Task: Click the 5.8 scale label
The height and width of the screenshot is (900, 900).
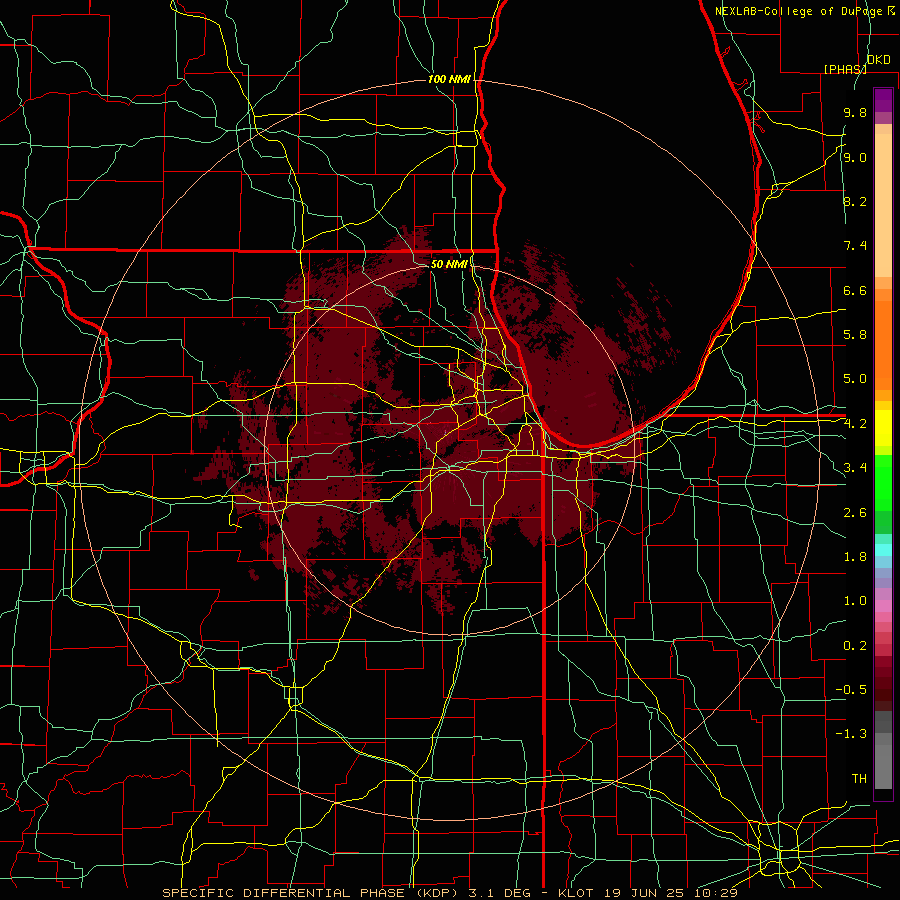Action: [x=855, y=335]
